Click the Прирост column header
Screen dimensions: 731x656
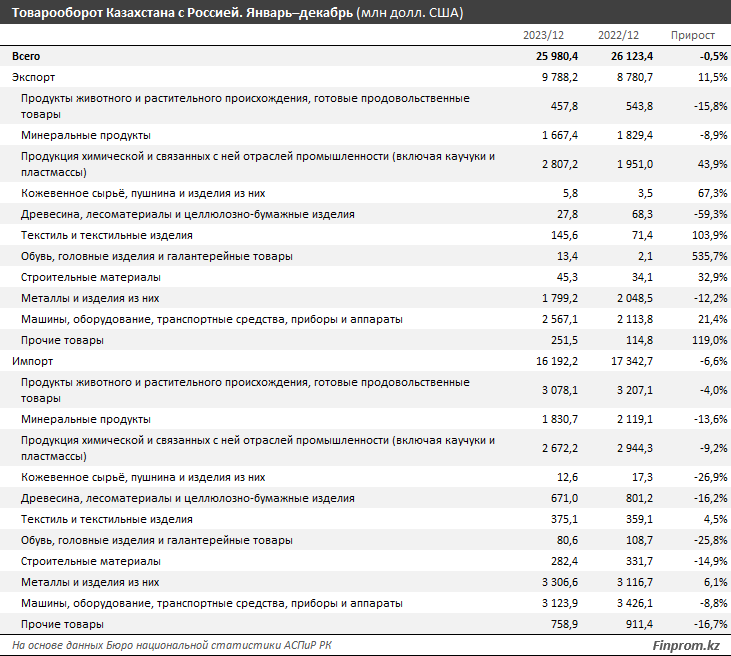692,35
